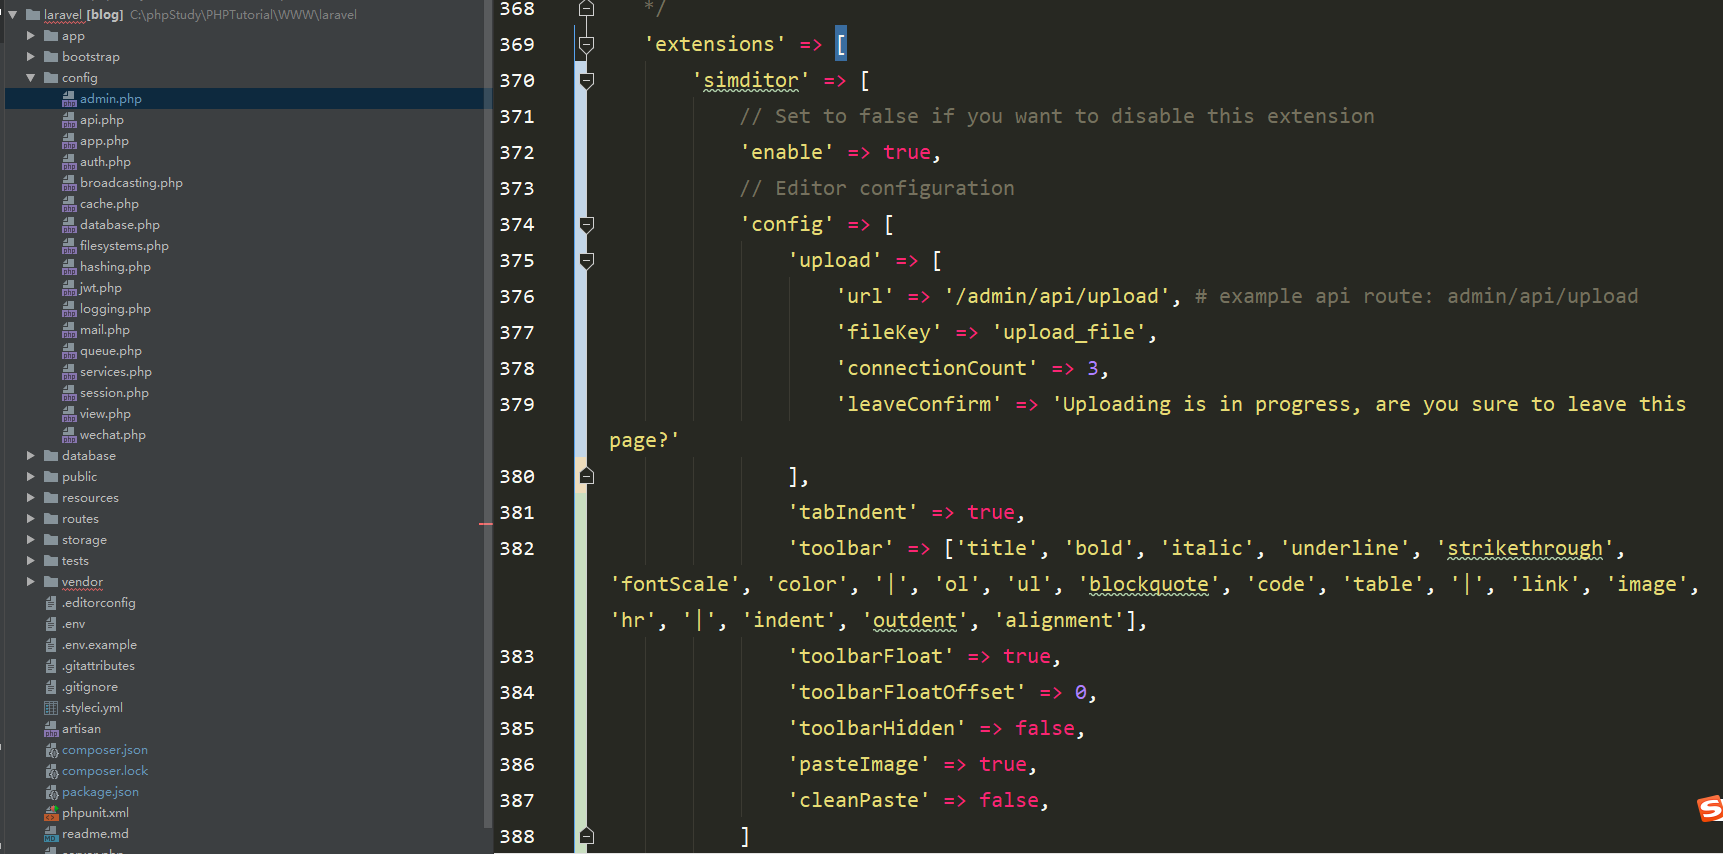Open logging.php file

point(115,308)
